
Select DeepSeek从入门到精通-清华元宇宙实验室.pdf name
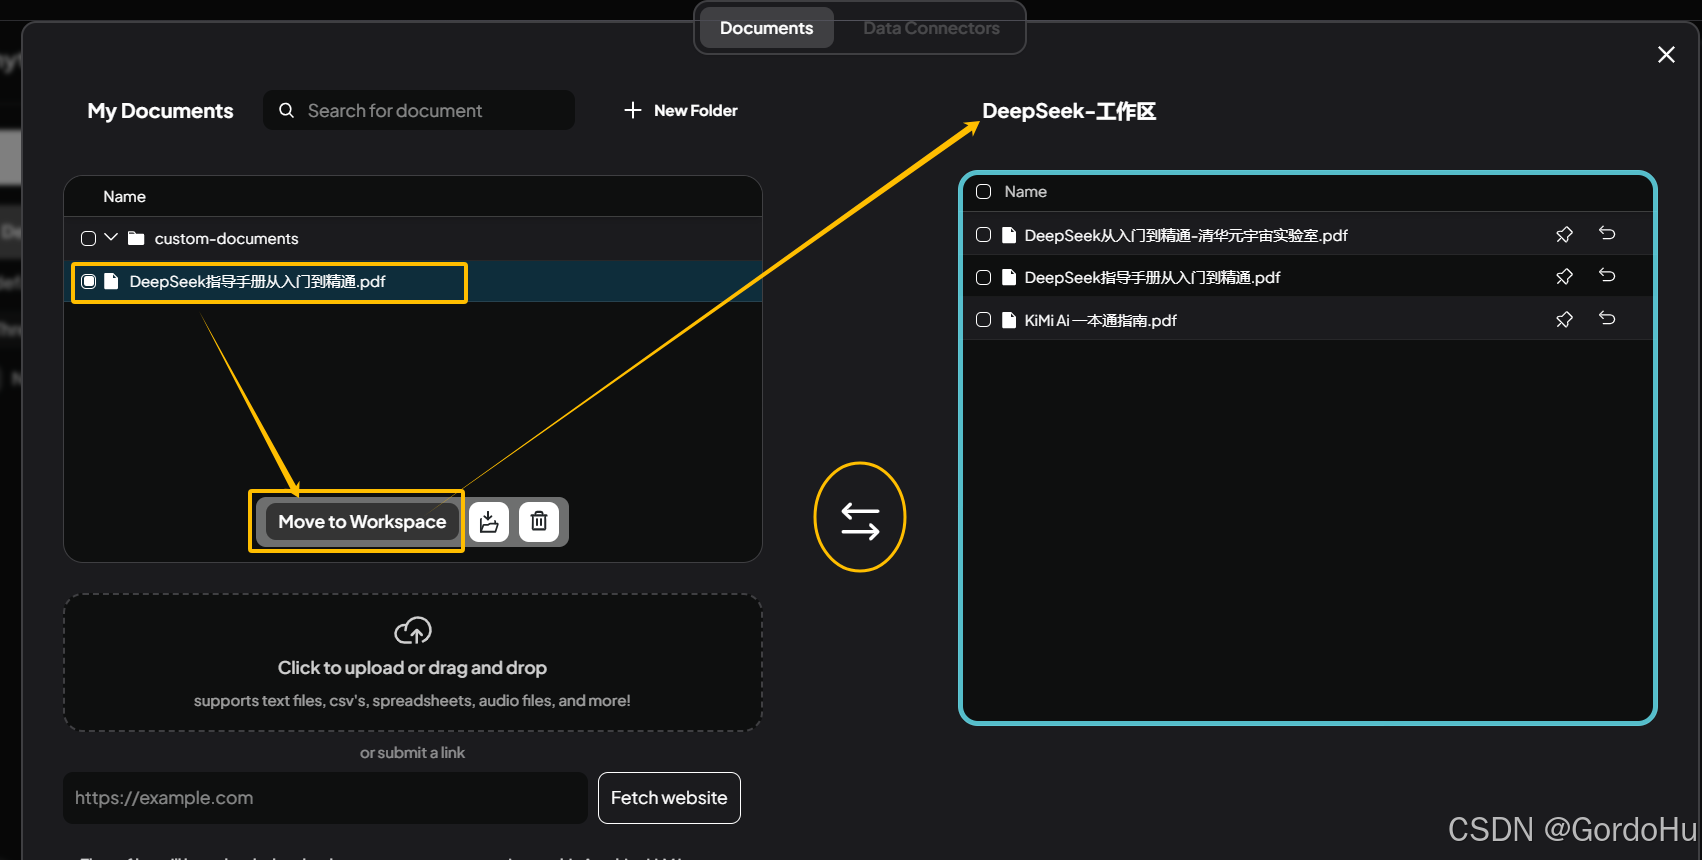point(1186,235)
